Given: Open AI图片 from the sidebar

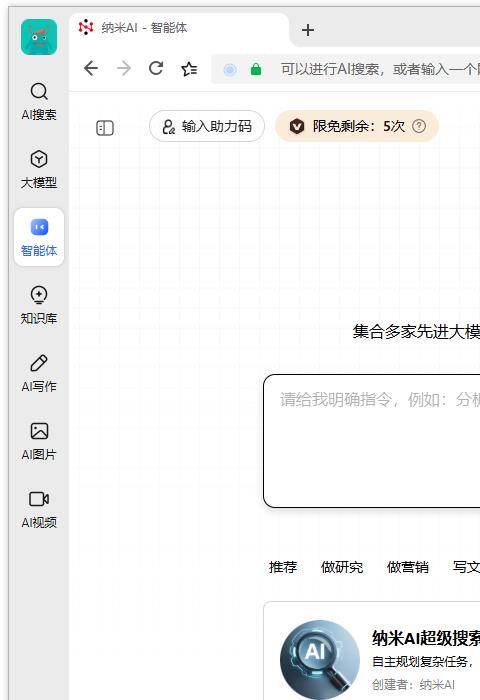Looking at the screenshot, I should click(x=39, y=441).
